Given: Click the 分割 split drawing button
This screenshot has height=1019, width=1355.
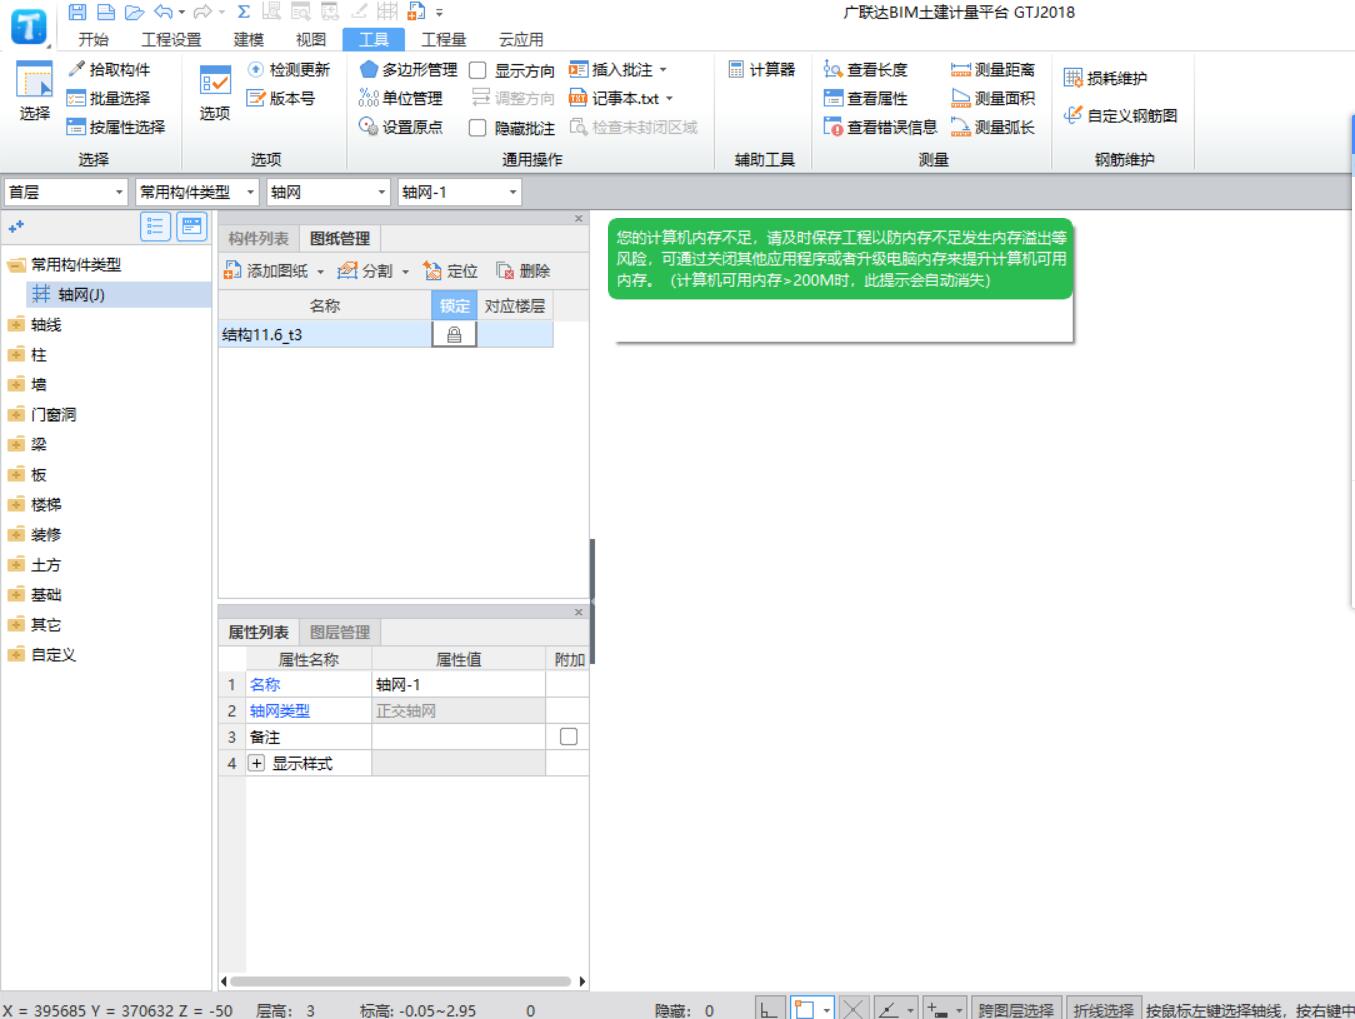Looking at the screenshot, I should (366, 271).
